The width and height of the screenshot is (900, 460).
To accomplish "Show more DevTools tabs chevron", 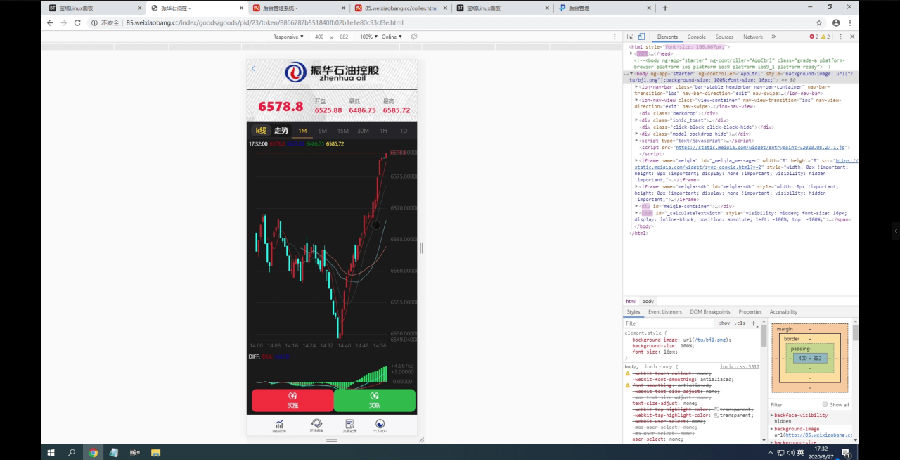I will 774,37.
